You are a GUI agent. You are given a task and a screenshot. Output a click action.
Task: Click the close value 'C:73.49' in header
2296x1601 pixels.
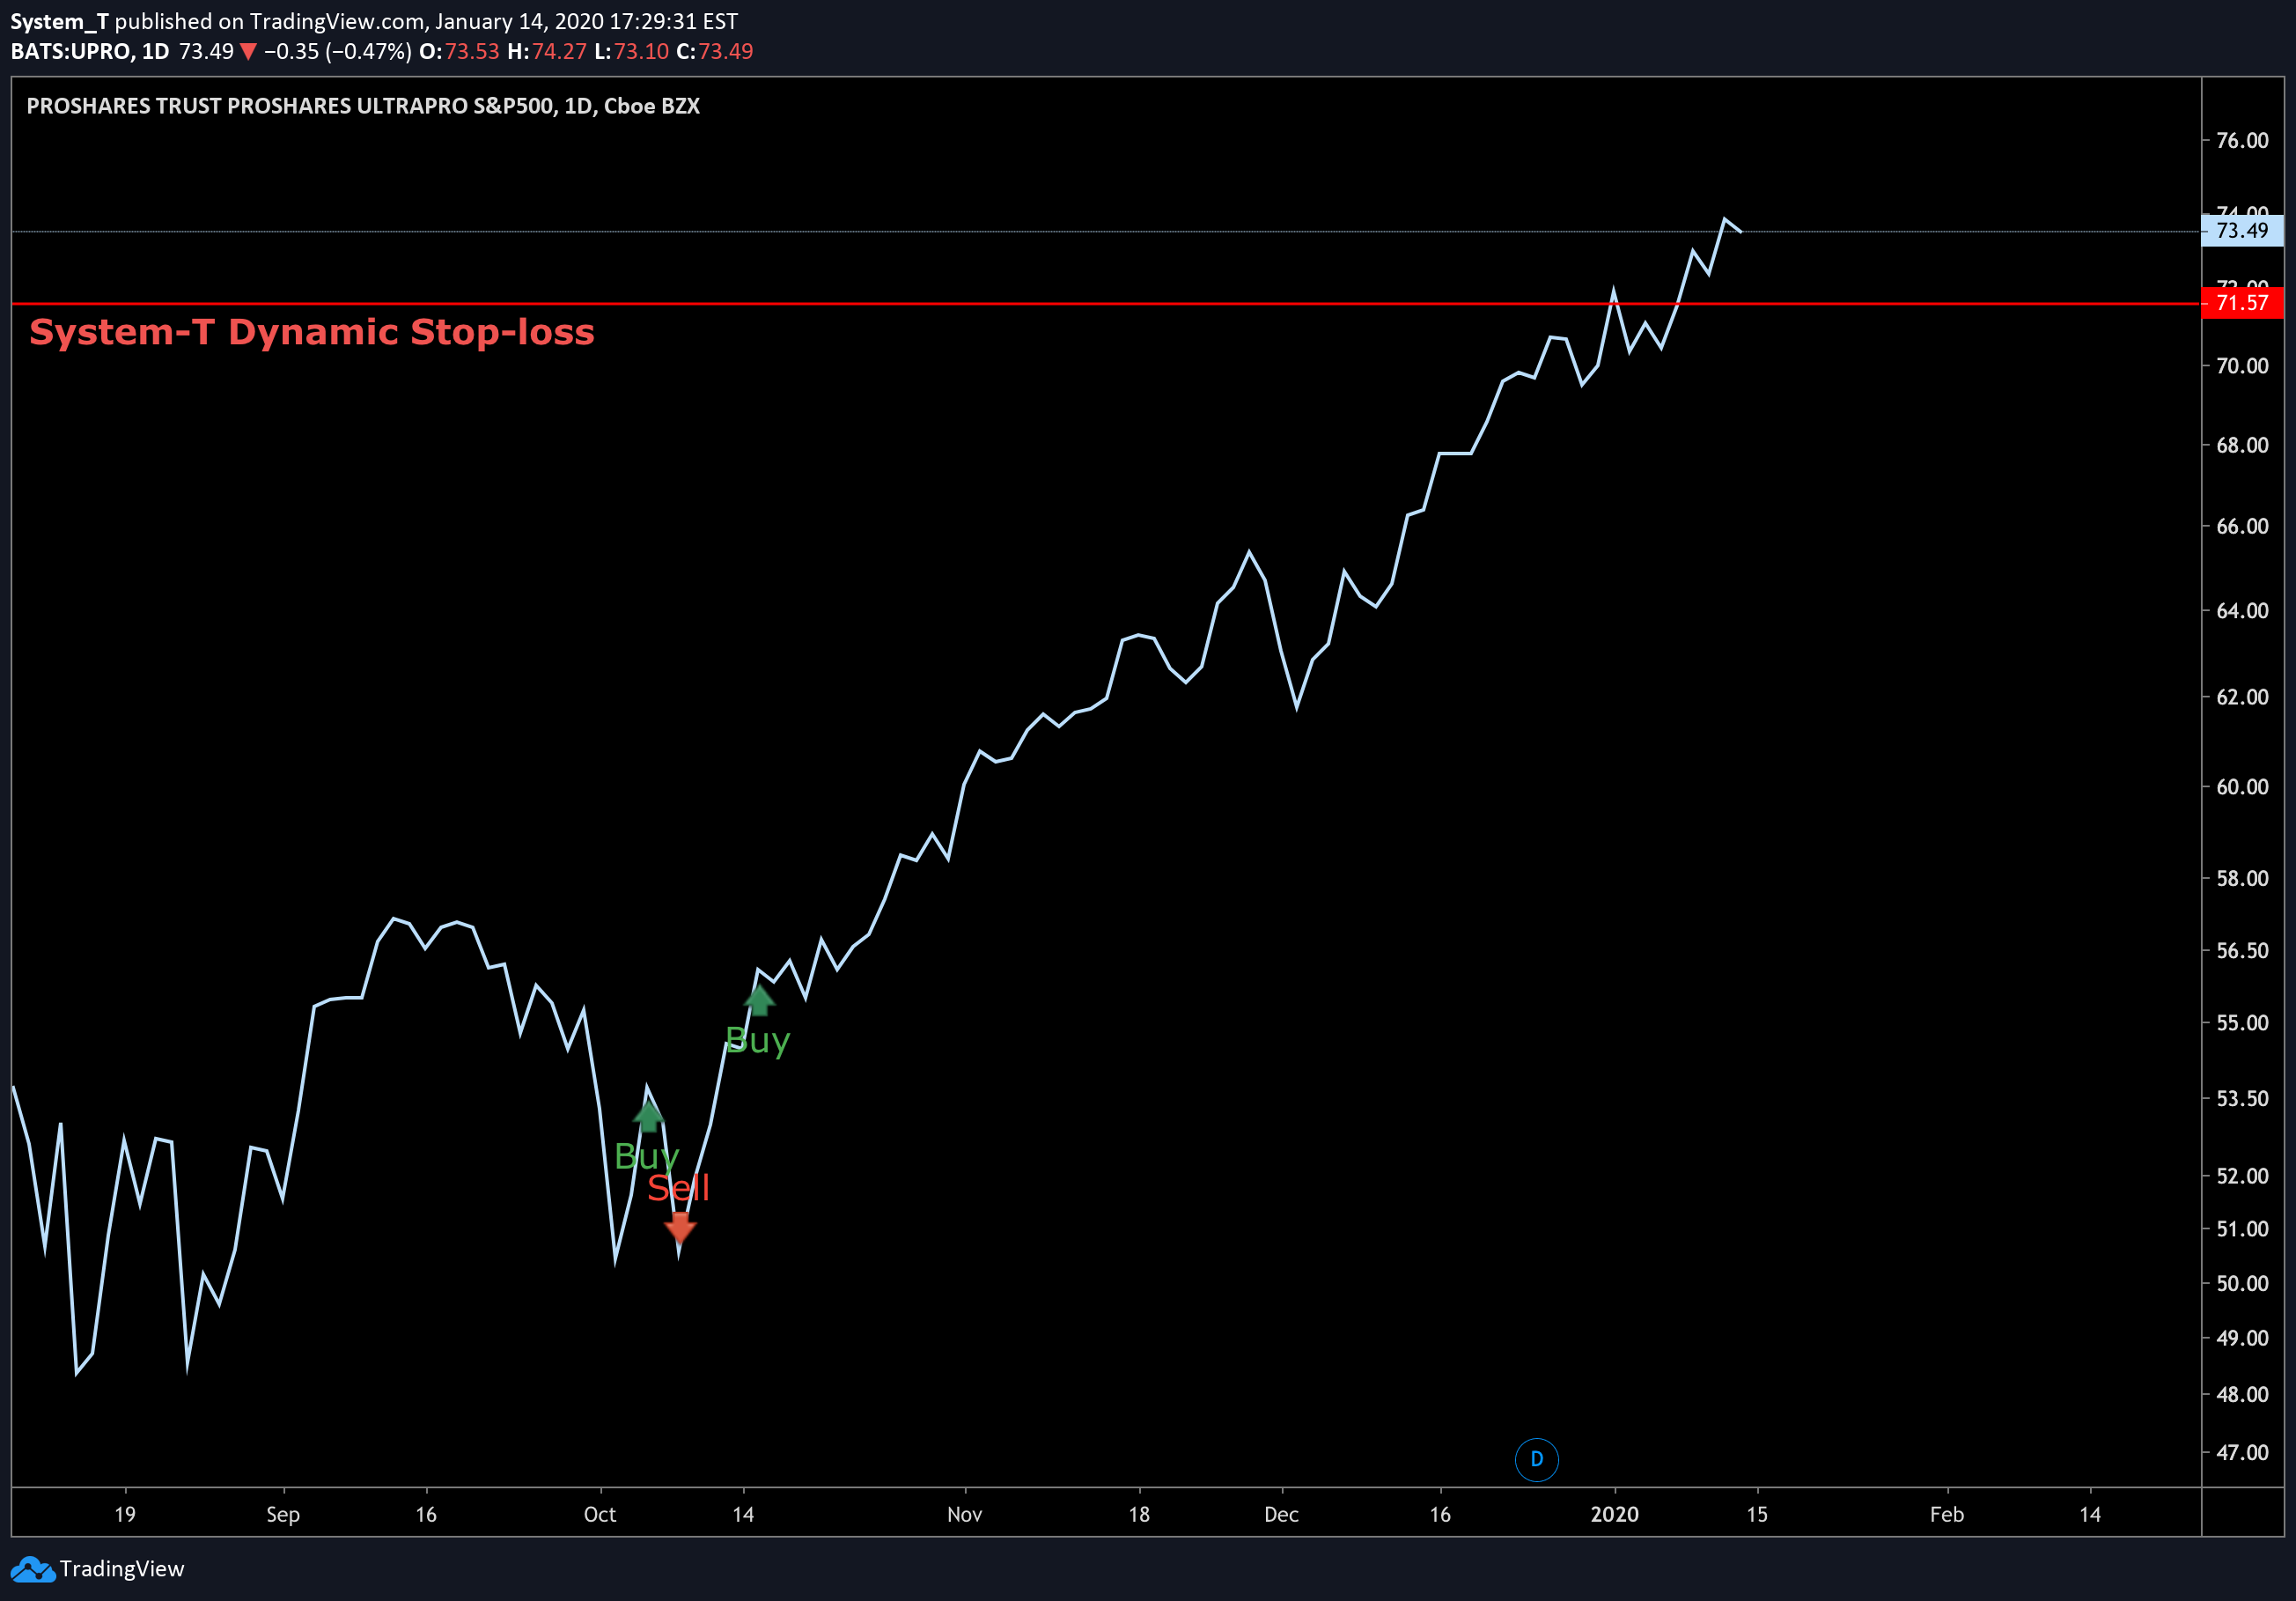click(715, 51)
